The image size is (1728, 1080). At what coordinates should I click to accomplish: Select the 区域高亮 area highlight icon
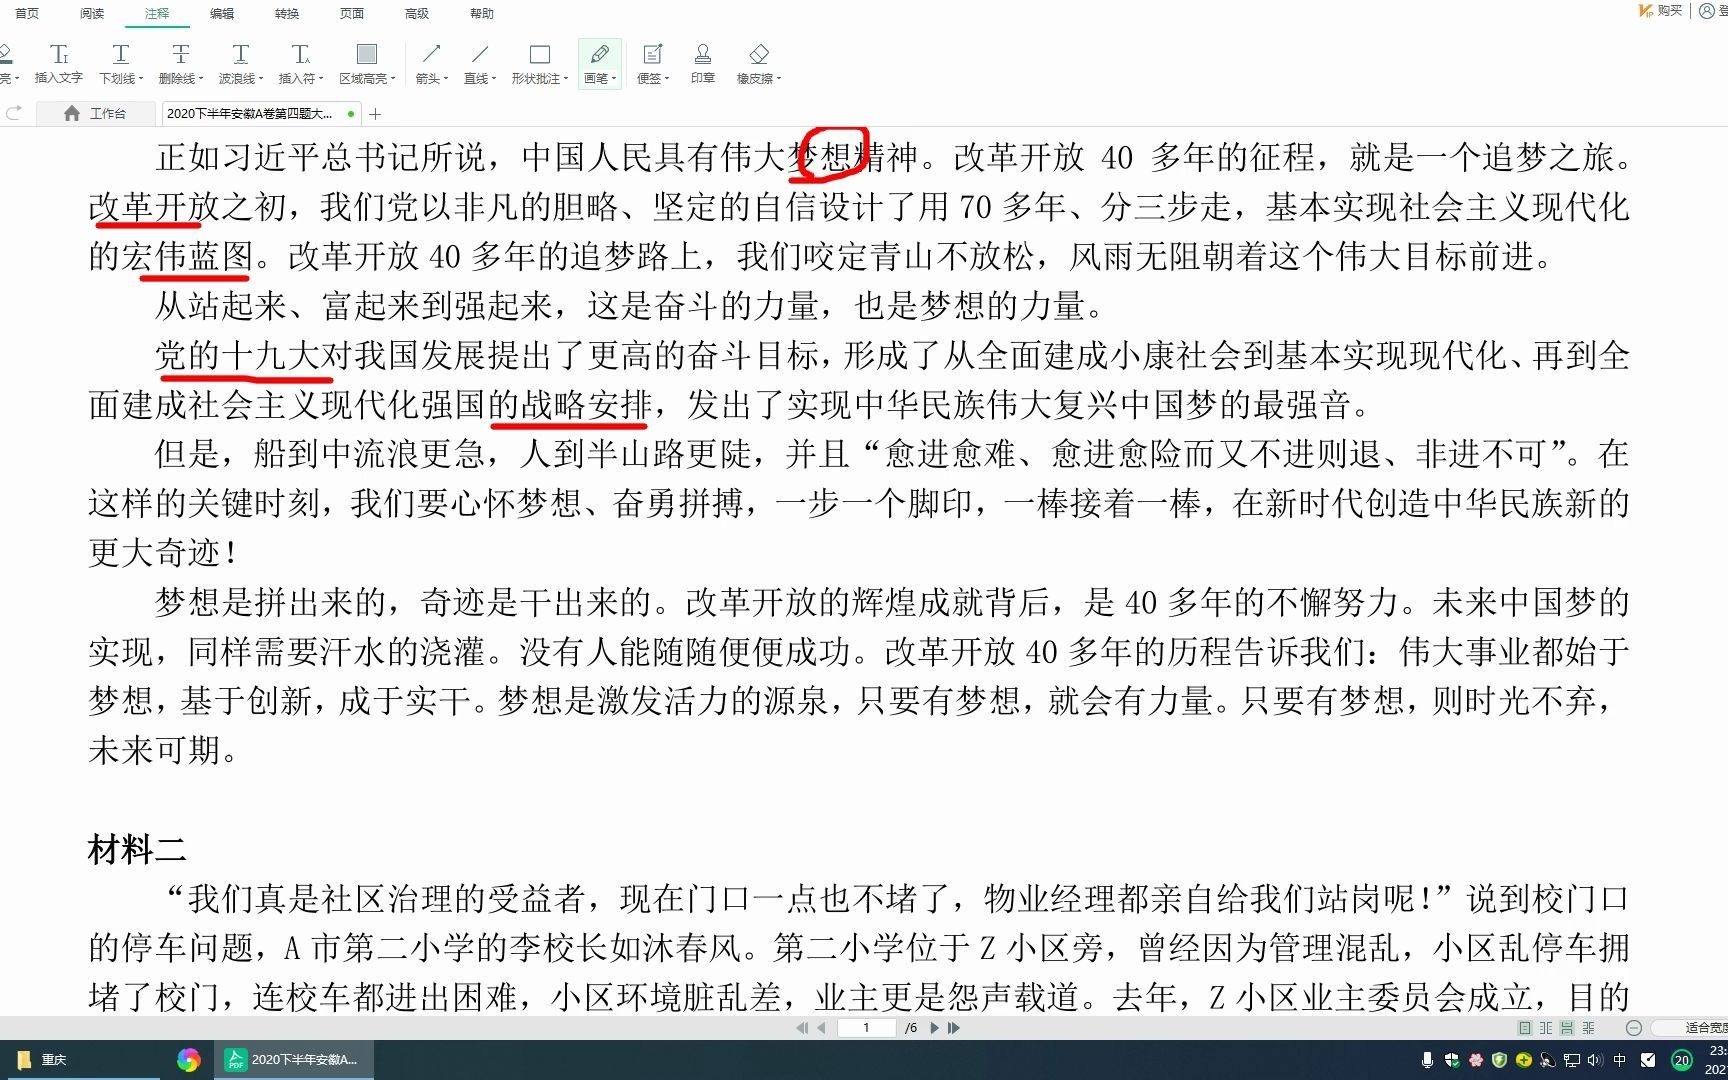point(367,54)
